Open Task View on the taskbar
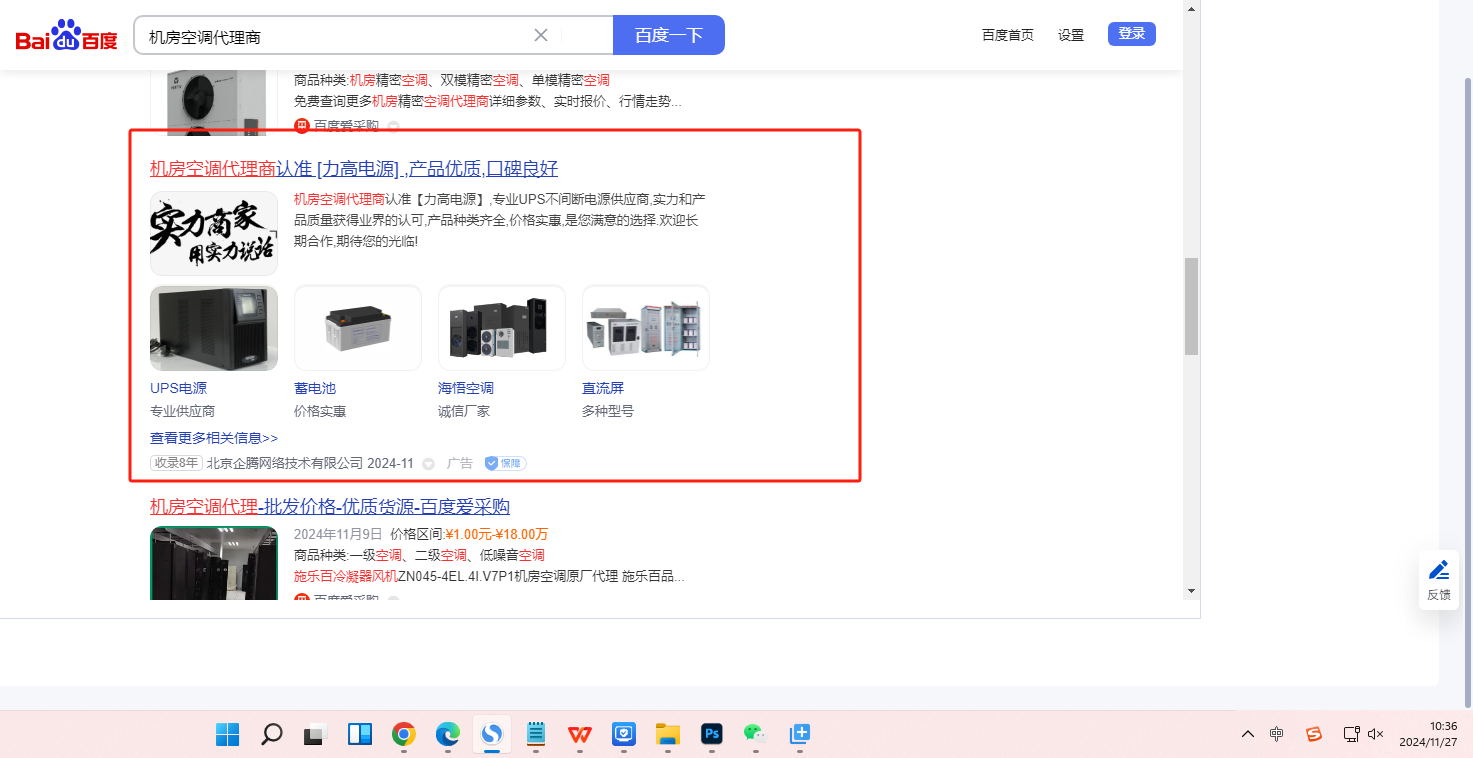The height and width of the screenshot is (758, 1473). click(316, 735)
